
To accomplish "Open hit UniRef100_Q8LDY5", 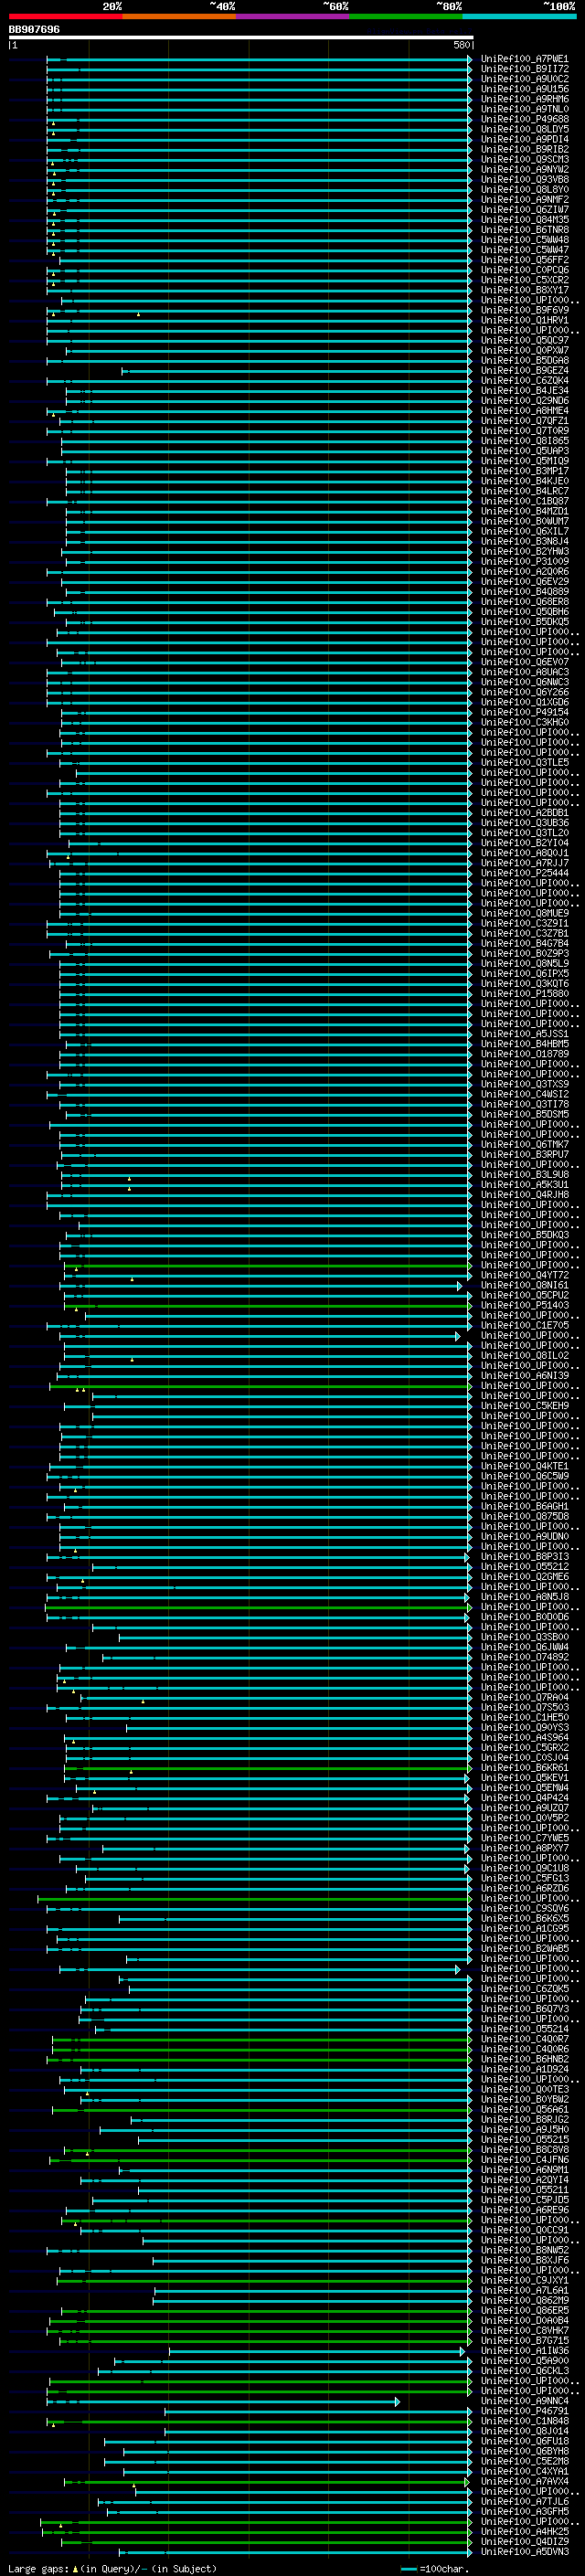I will tap(524, 129).
